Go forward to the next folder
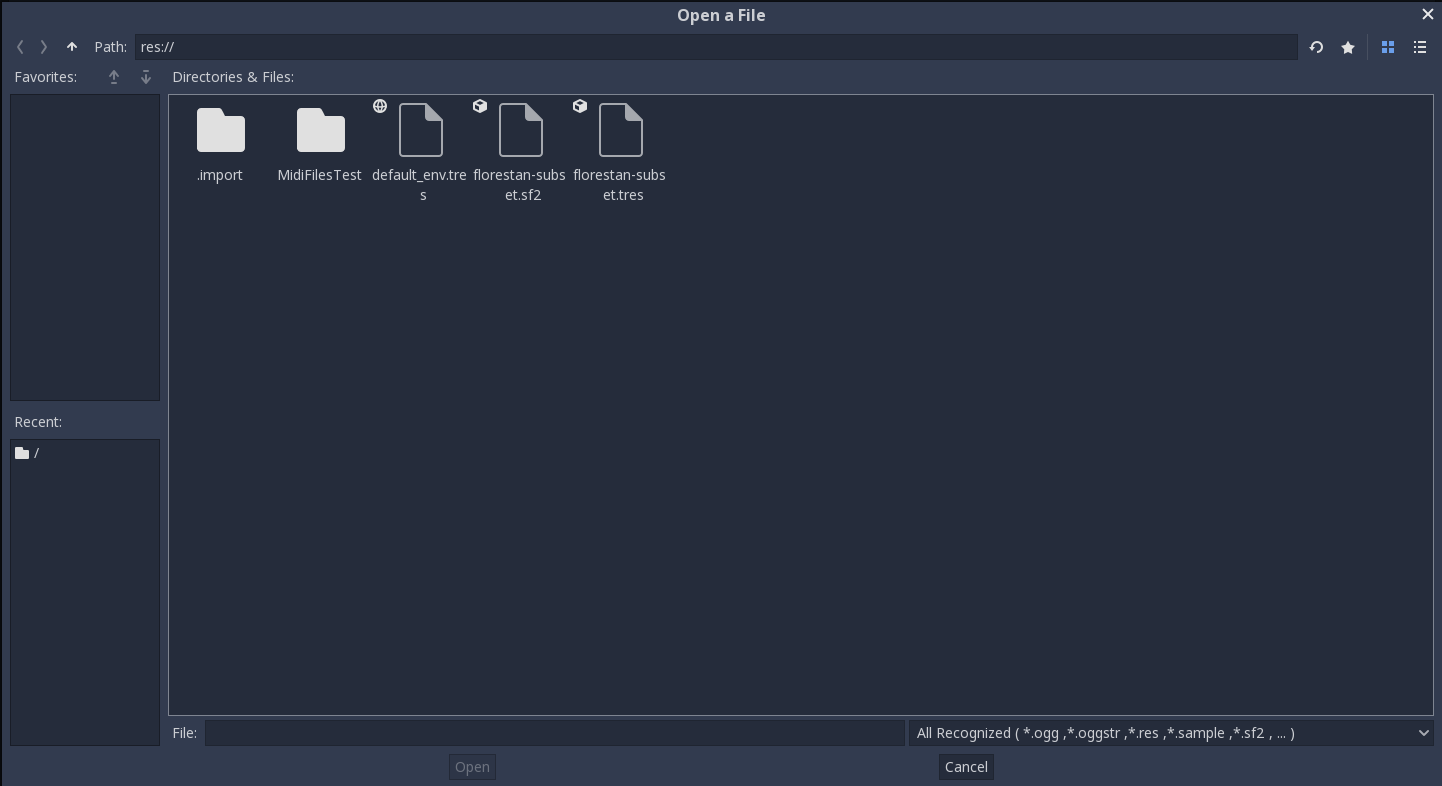 (x=44, y=47)
